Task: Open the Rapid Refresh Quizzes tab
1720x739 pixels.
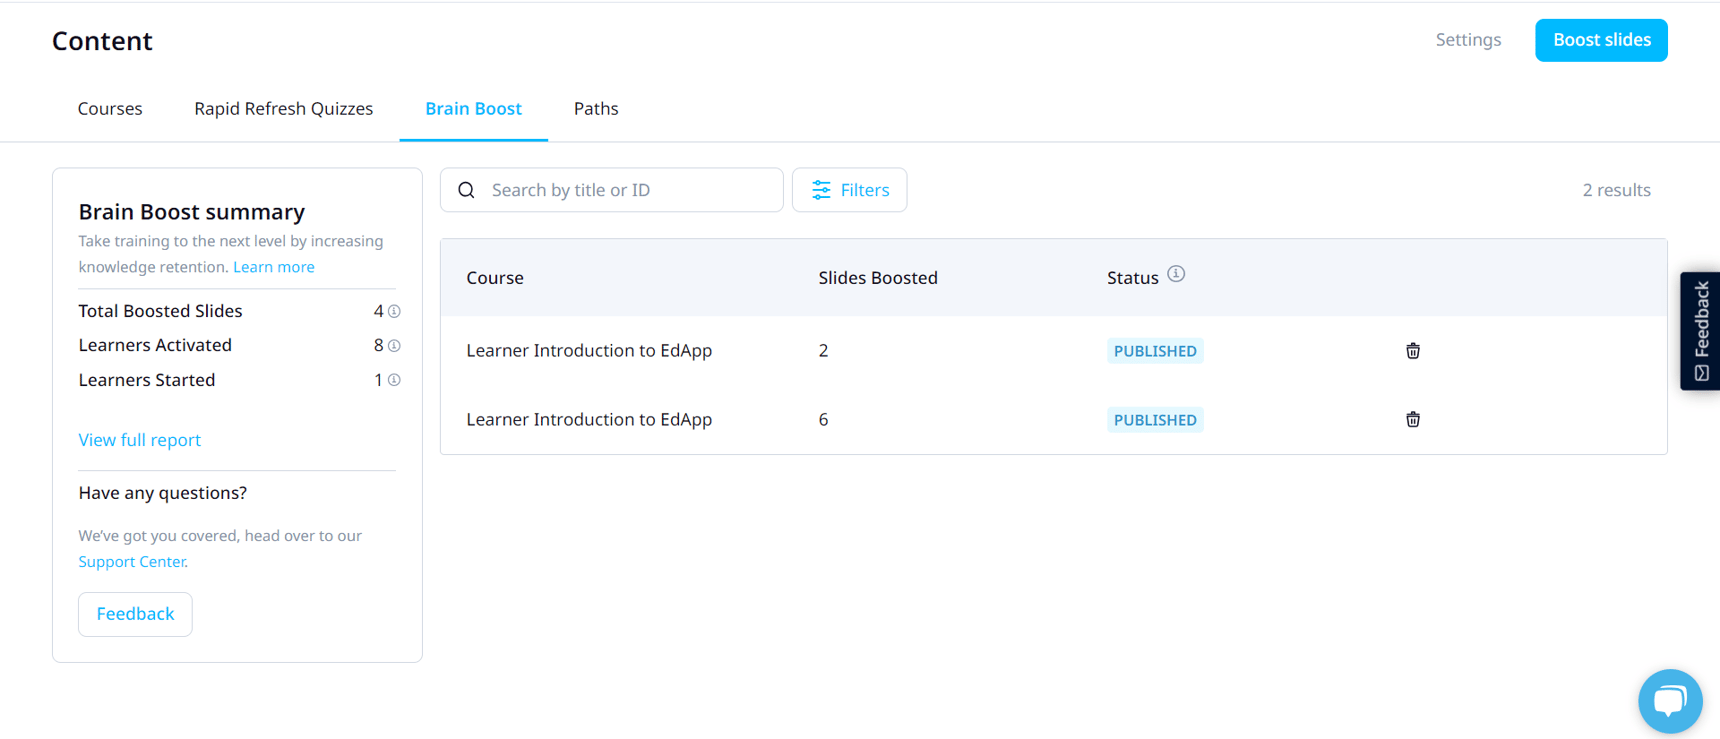Action: [x=283, y=109]
